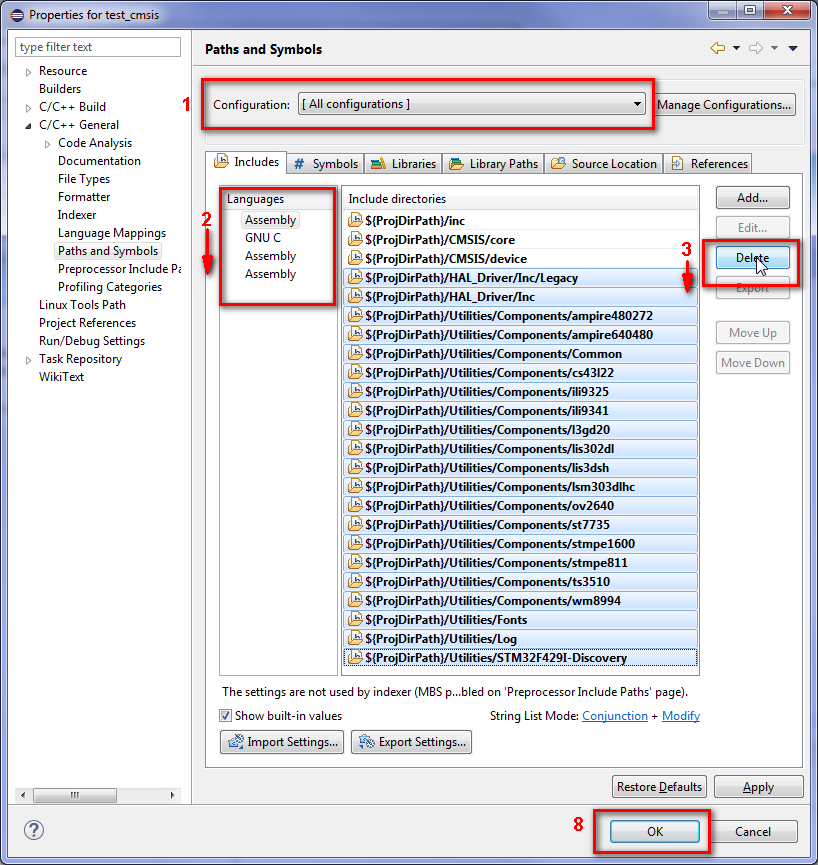818x865 pixels.
Task: Select GNU C in Languages list
Action: (263, 238)
